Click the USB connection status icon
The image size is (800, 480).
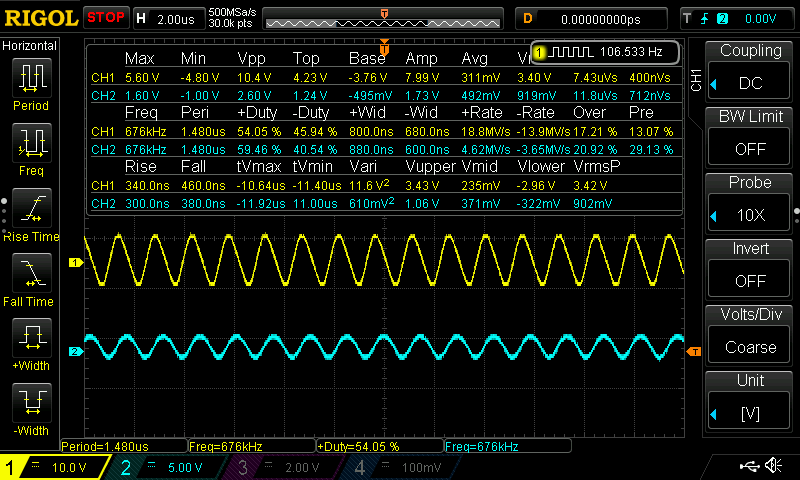pyautogui.click(x=749, y=466)
